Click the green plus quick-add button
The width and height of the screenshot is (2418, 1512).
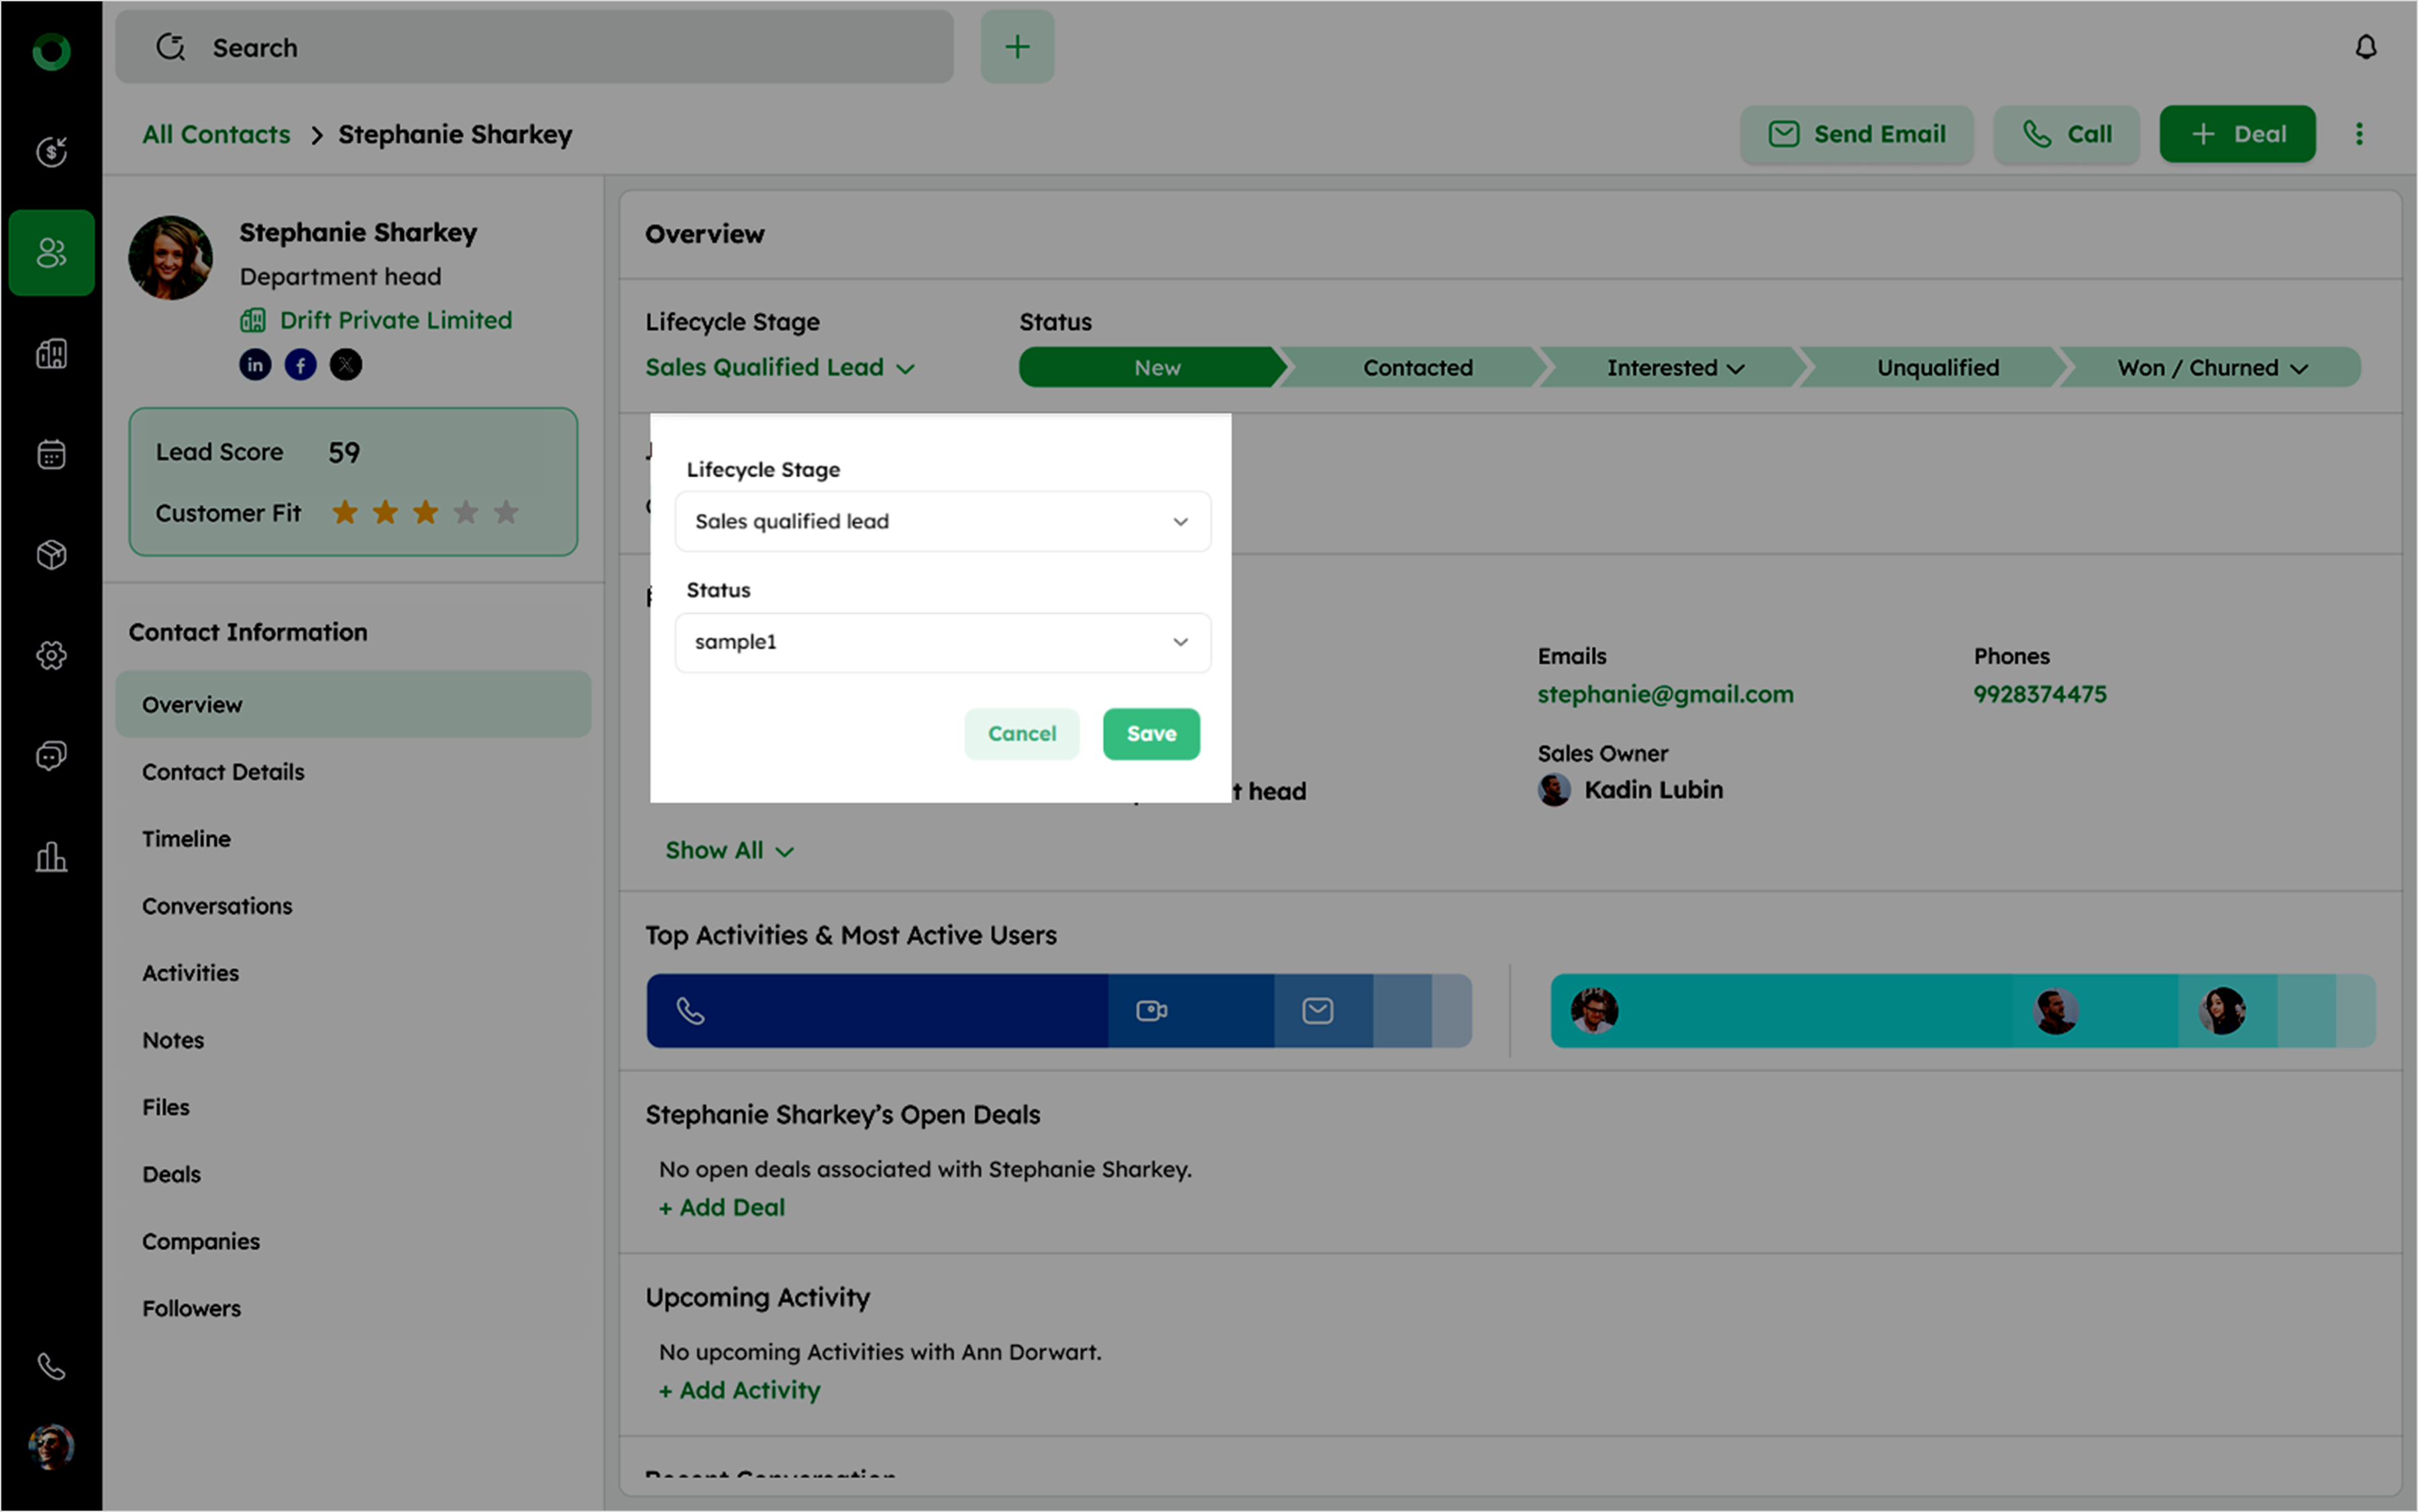(1017, 47)
